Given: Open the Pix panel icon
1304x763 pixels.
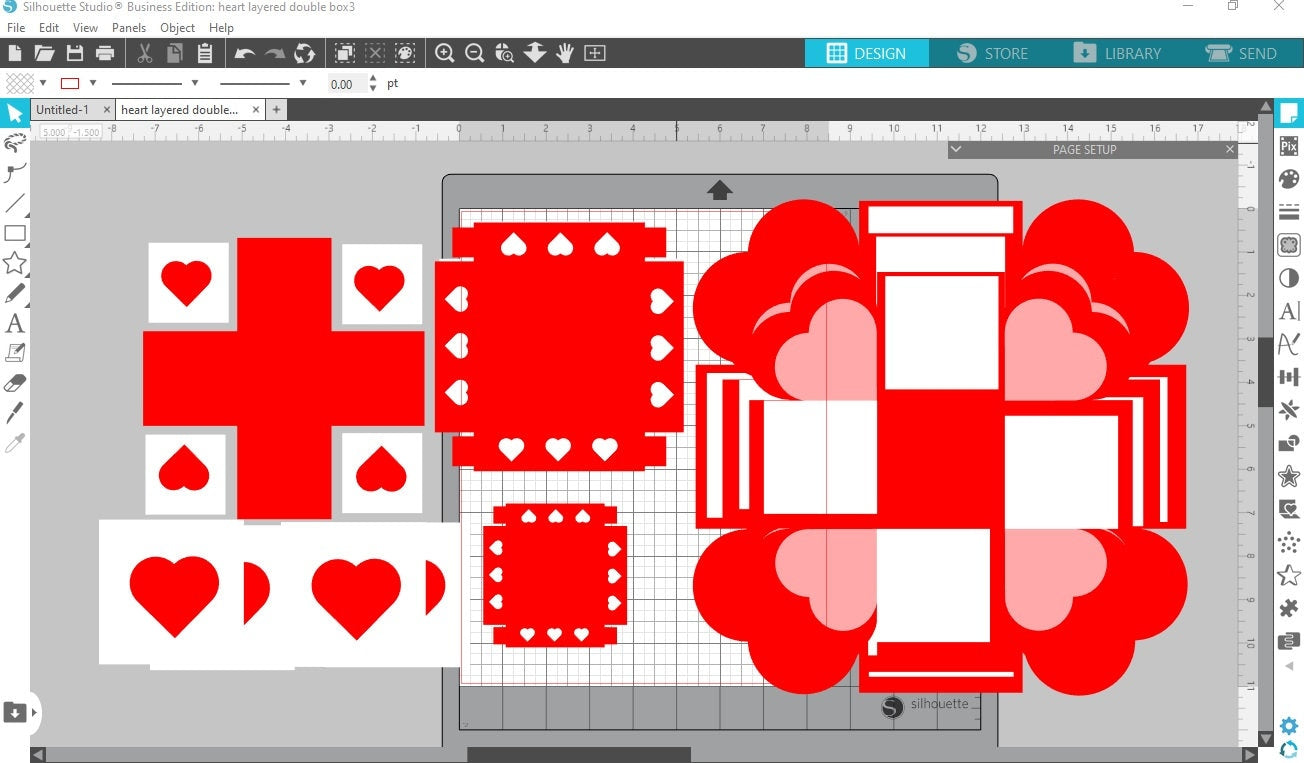Looking at the screenshot, I should click(x=1289, y=147).
